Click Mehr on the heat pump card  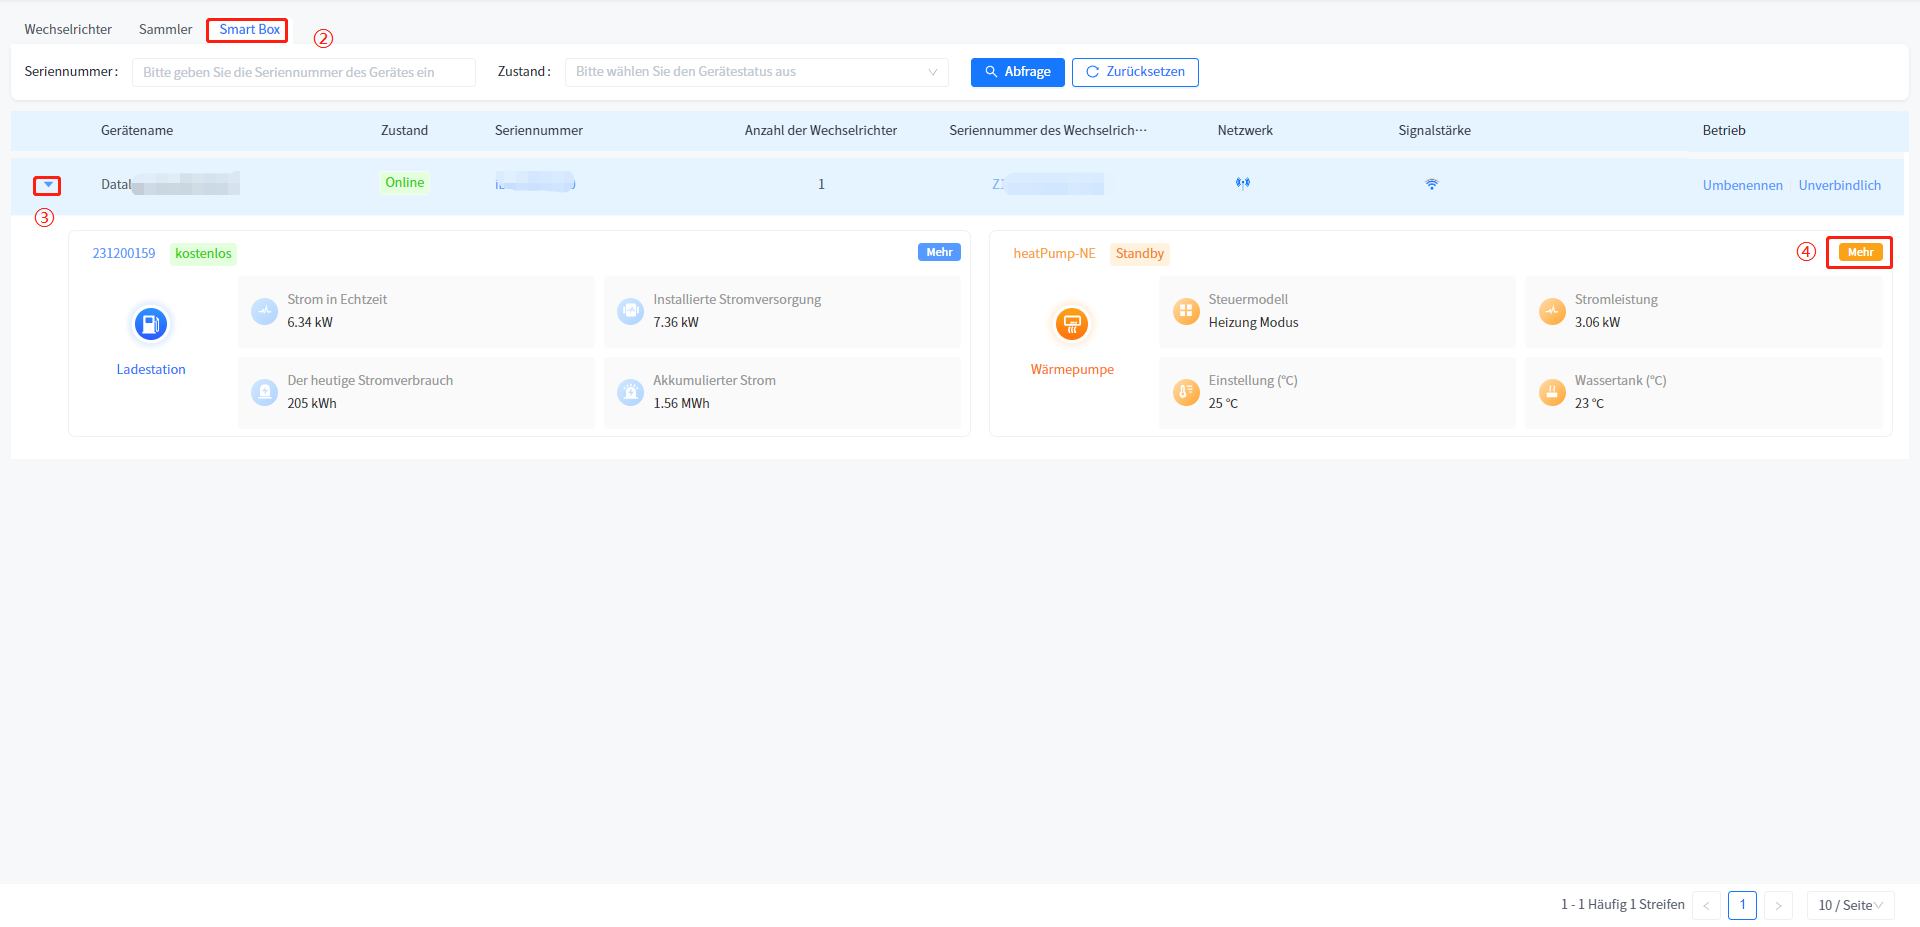tap(1860, 252)
